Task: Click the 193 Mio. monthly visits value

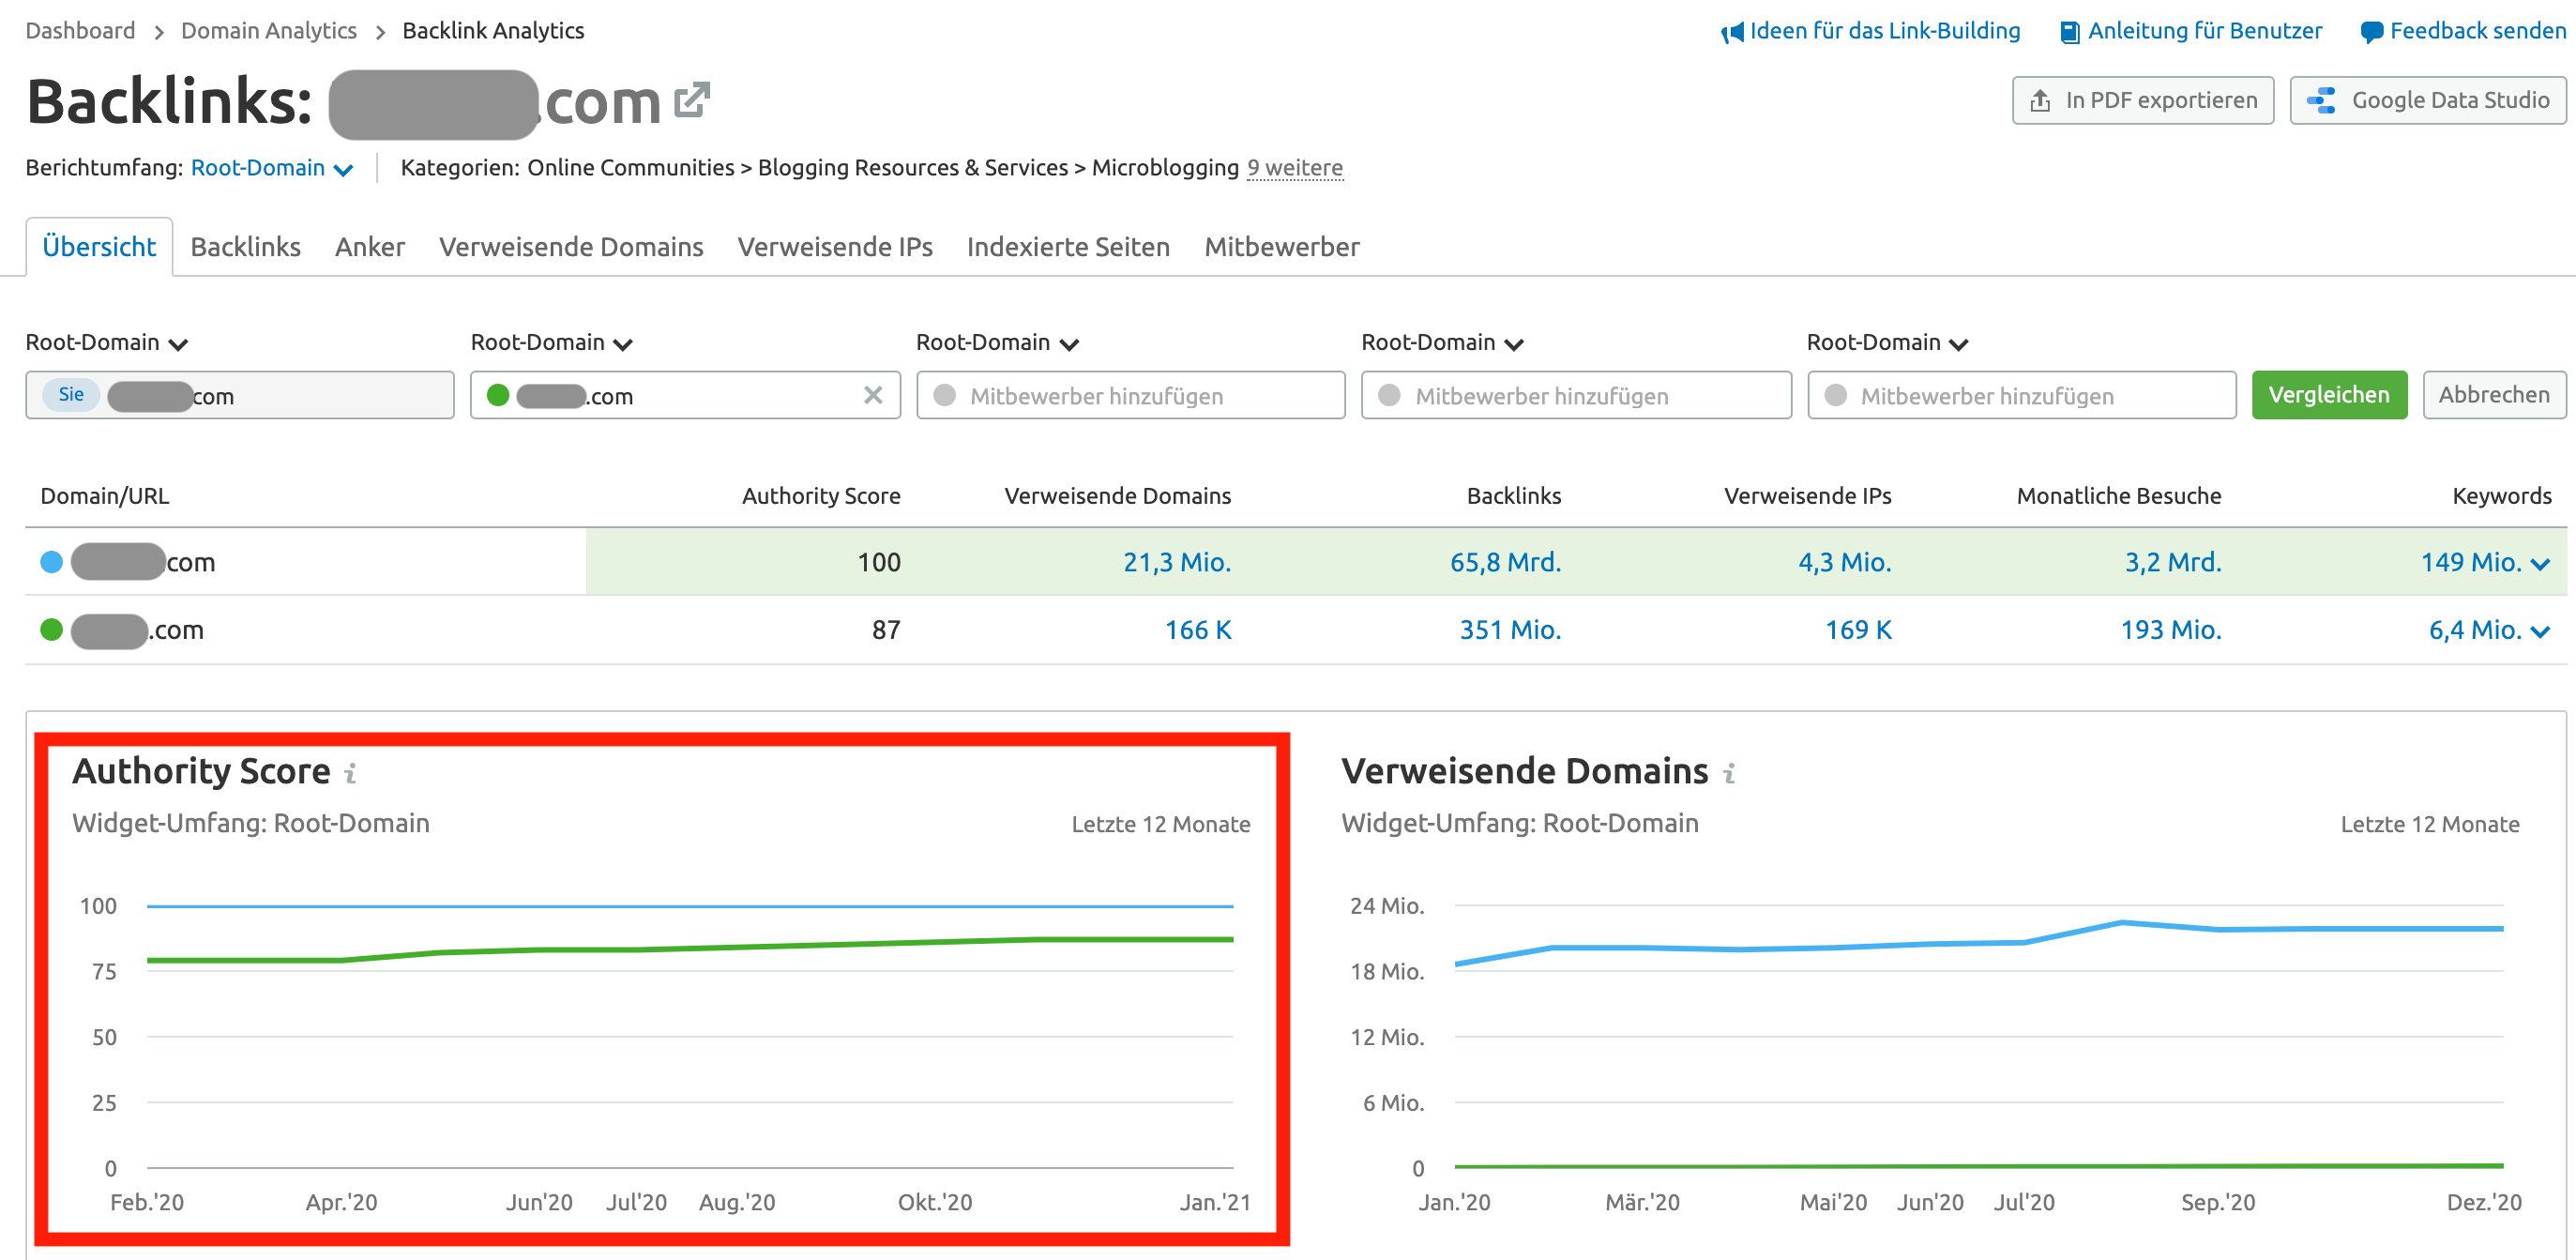Action: [x=2171, y=630]
